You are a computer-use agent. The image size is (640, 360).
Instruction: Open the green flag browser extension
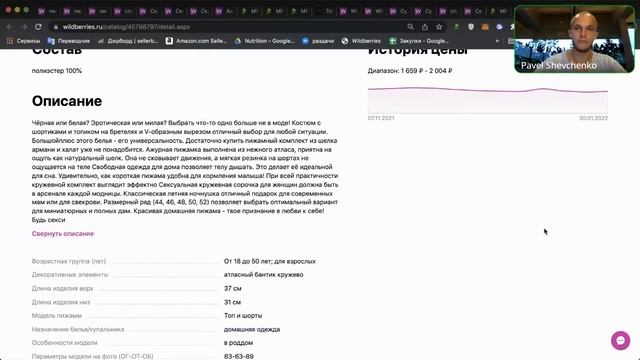(x=457, y=27)
